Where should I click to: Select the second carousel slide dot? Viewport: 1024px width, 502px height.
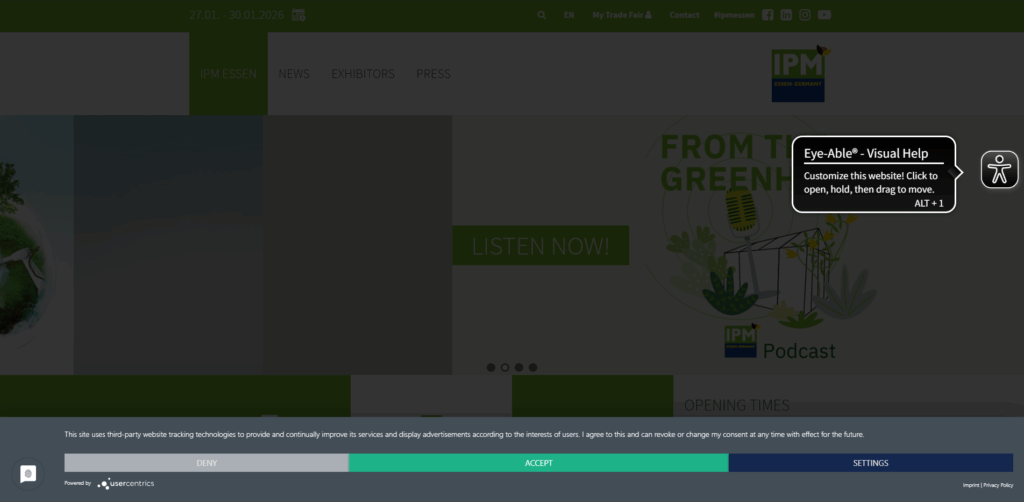[505, 367]
